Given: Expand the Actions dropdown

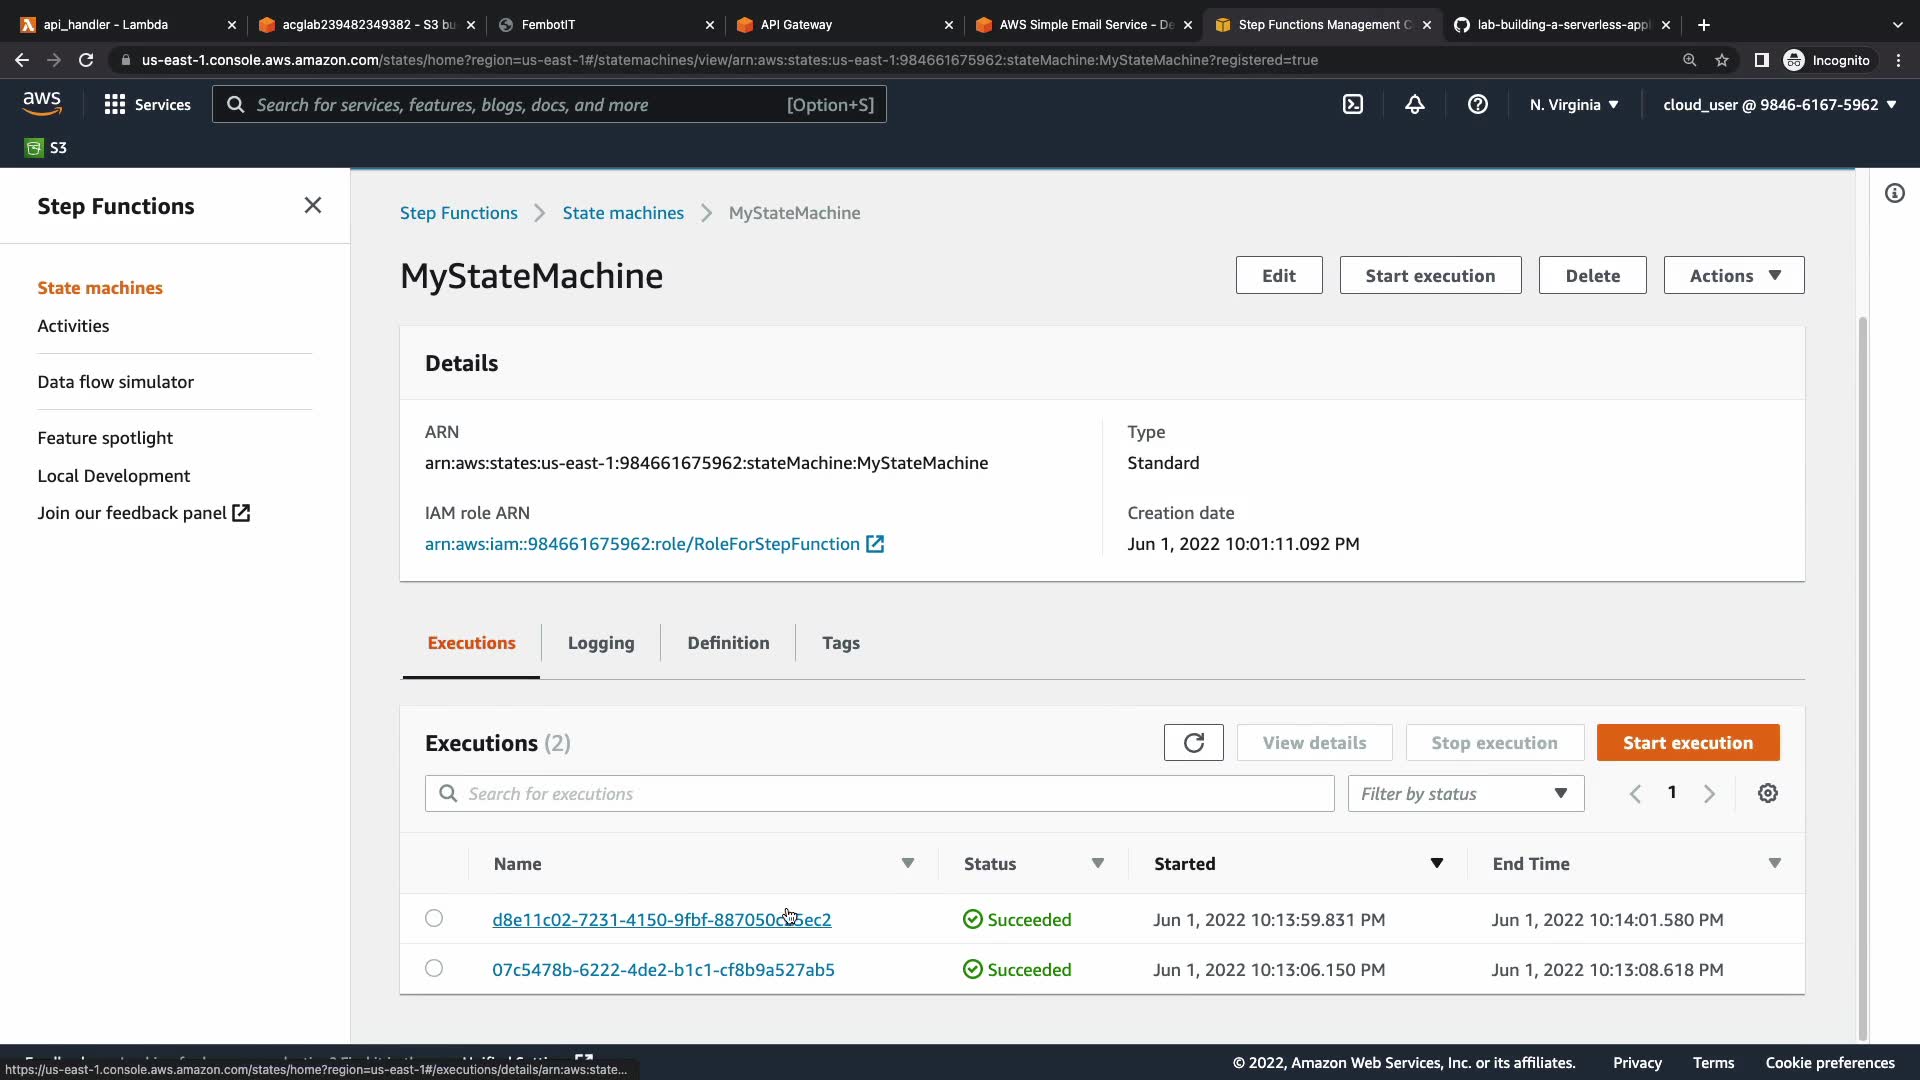Looking at the screenshot, I should coord(1733,275).
